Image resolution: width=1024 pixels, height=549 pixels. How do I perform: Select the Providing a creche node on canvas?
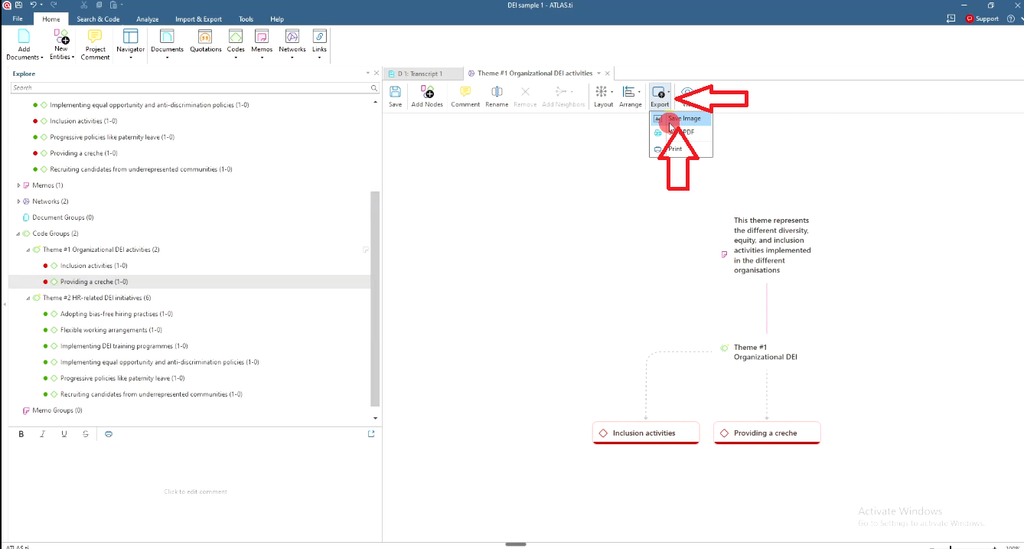tap(767, 433)
